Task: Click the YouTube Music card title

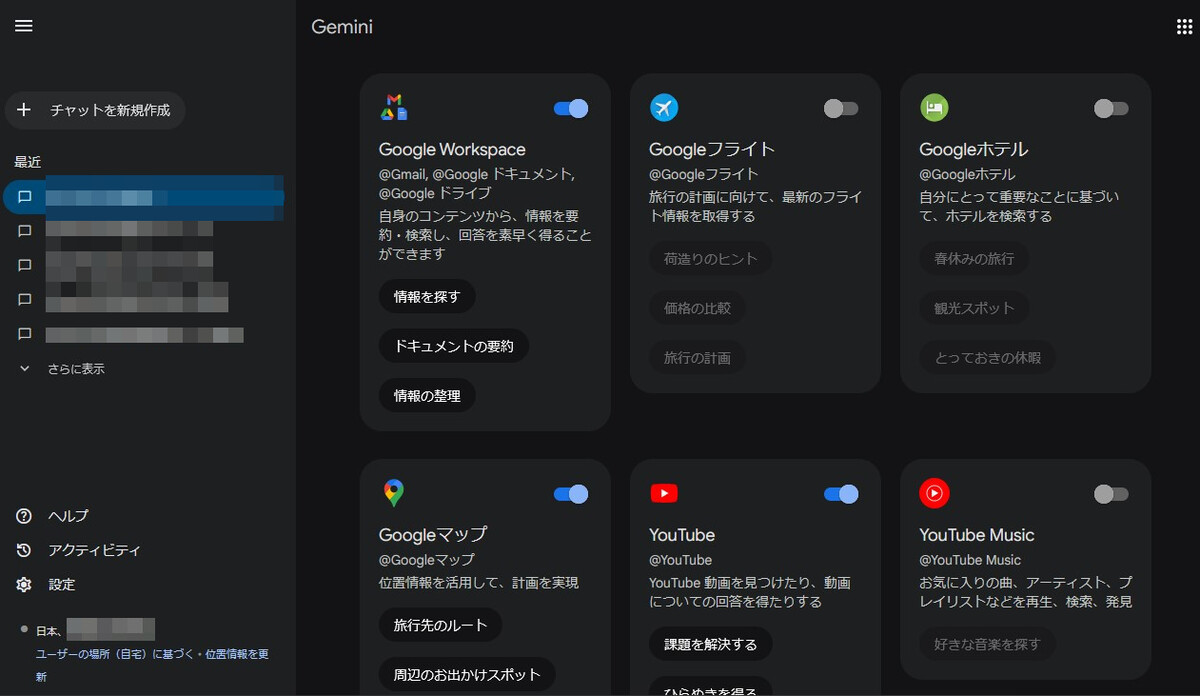Action: tap(977, 535)
